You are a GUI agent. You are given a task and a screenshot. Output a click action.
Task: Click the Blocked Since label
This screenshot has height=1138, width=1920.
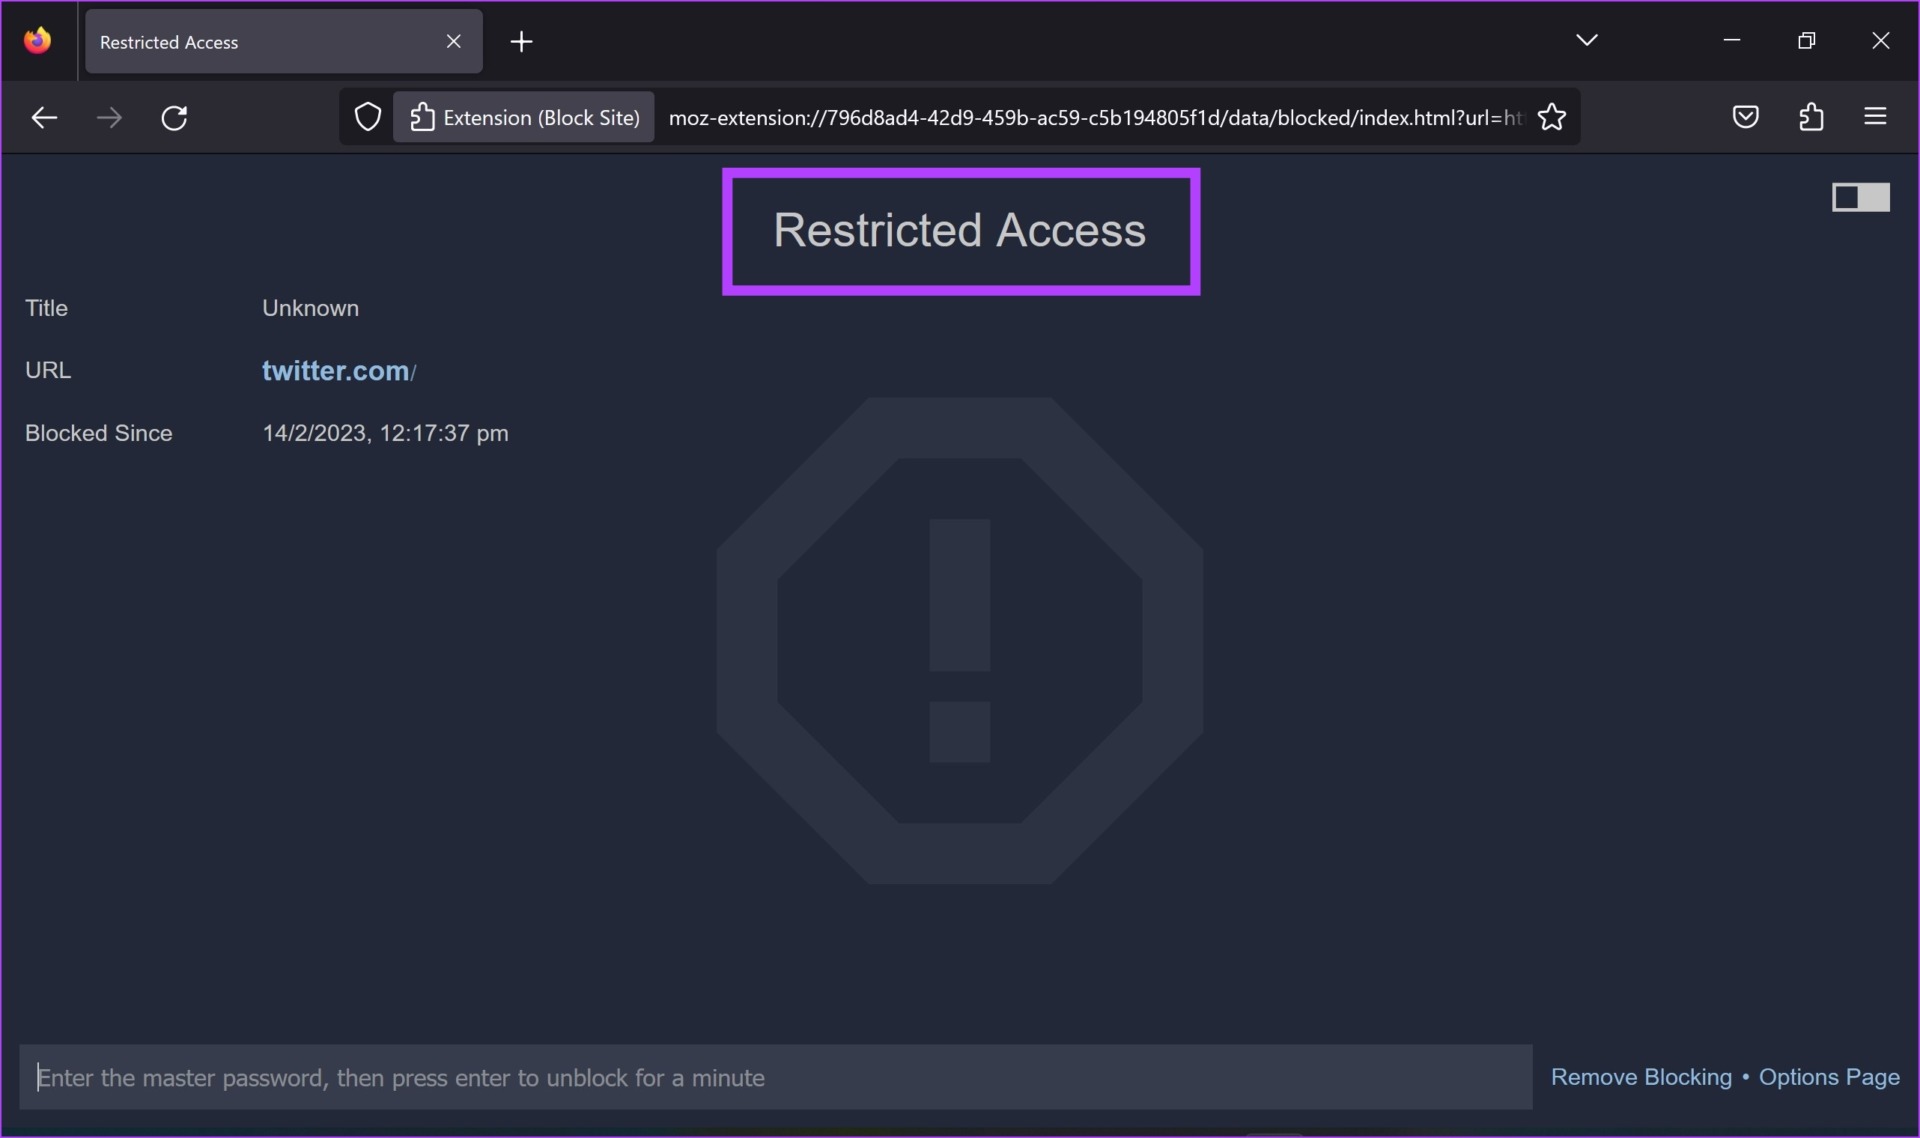[99, 433]
